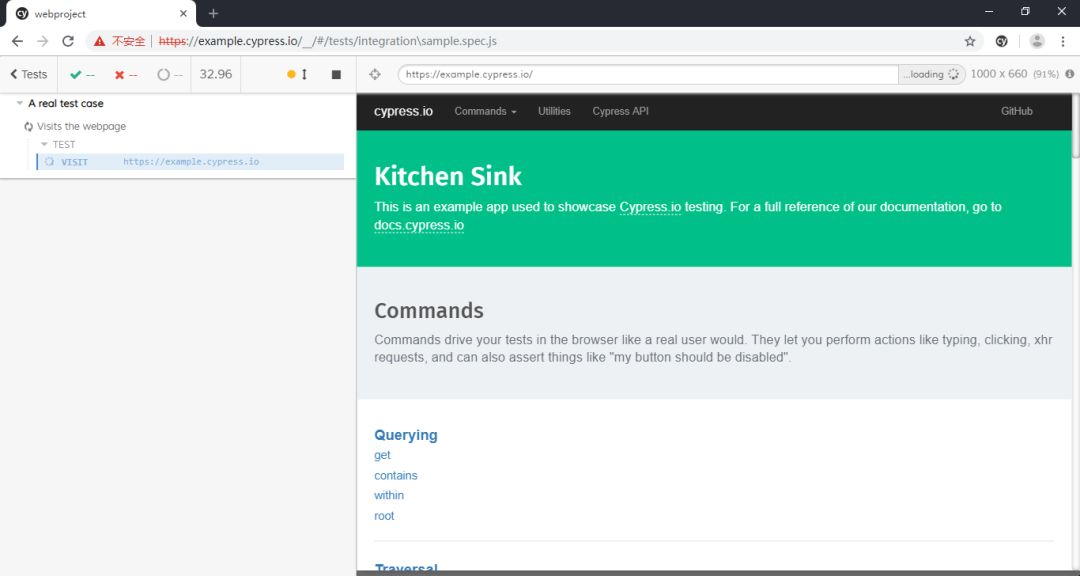This screenshot has width=1080, height=576.
Task: Click the Cypress runner URL field
Action: [x=647, y=74]
